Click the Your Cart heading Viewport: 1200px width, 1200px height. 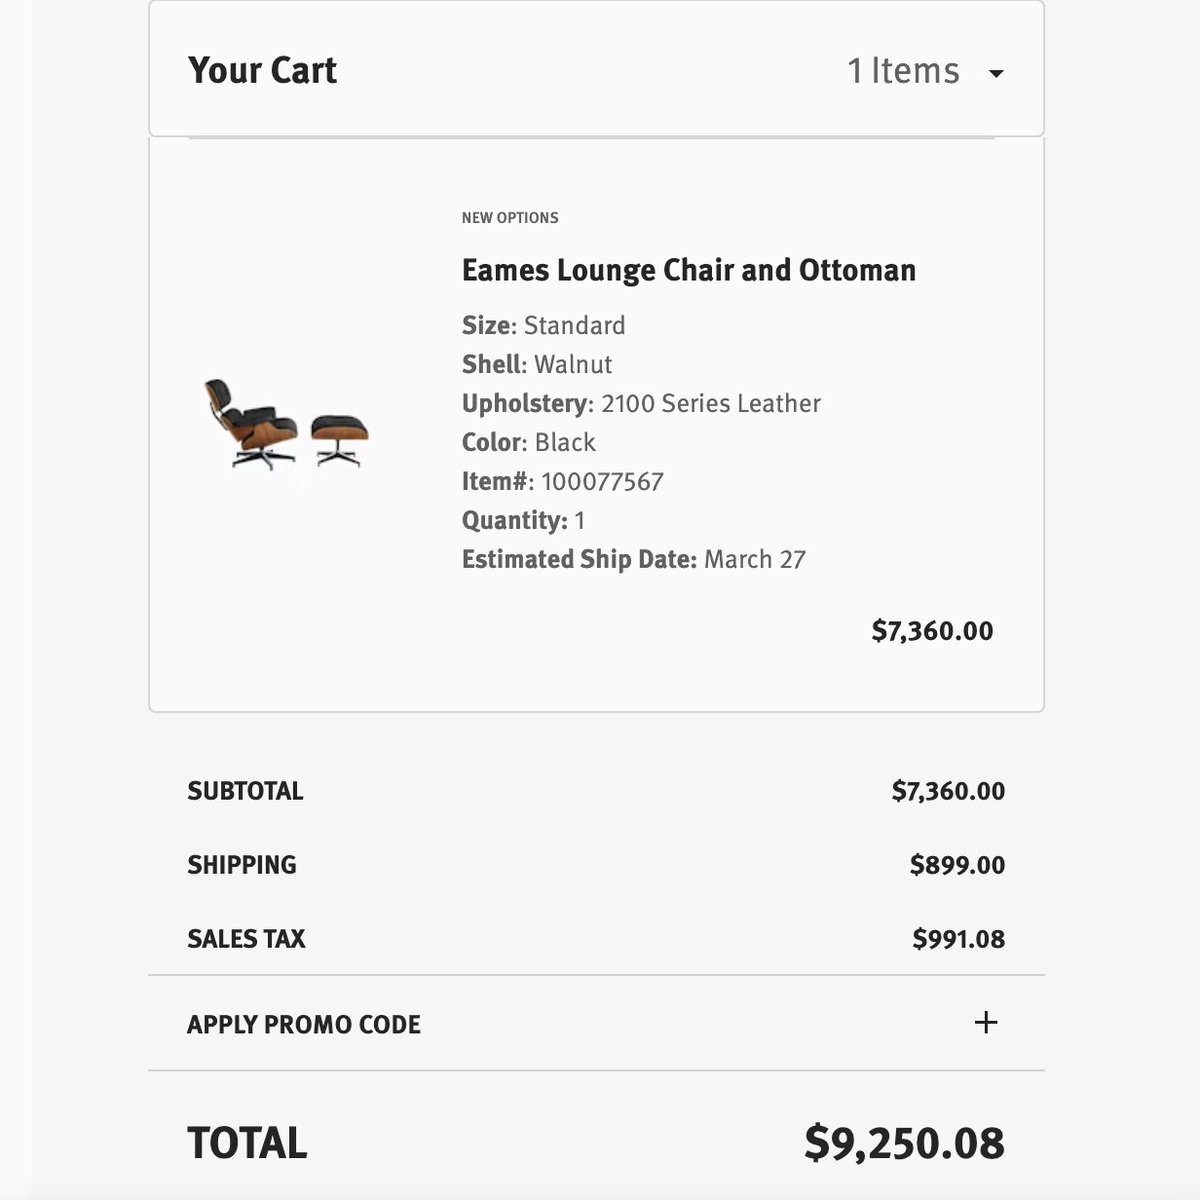262,71
